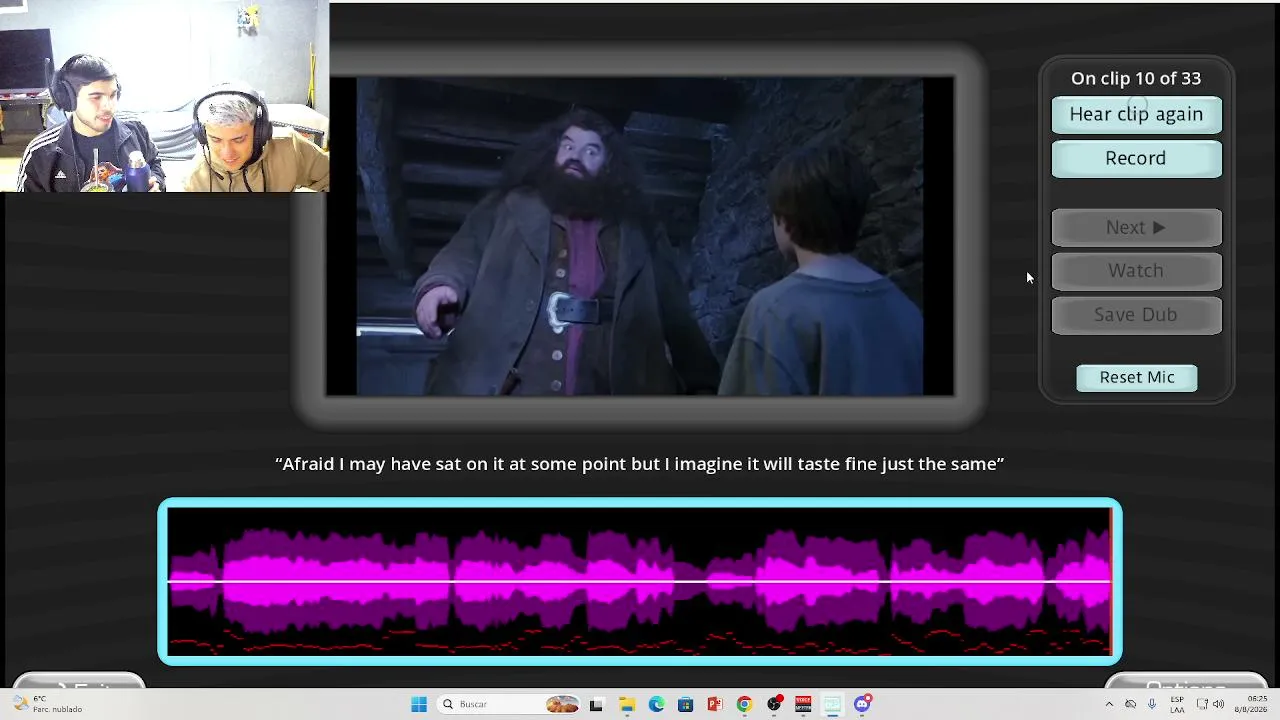Screen dimensions: 1280x720
Task: Open Discord from the taskbar
Action: tap(862, 704)
